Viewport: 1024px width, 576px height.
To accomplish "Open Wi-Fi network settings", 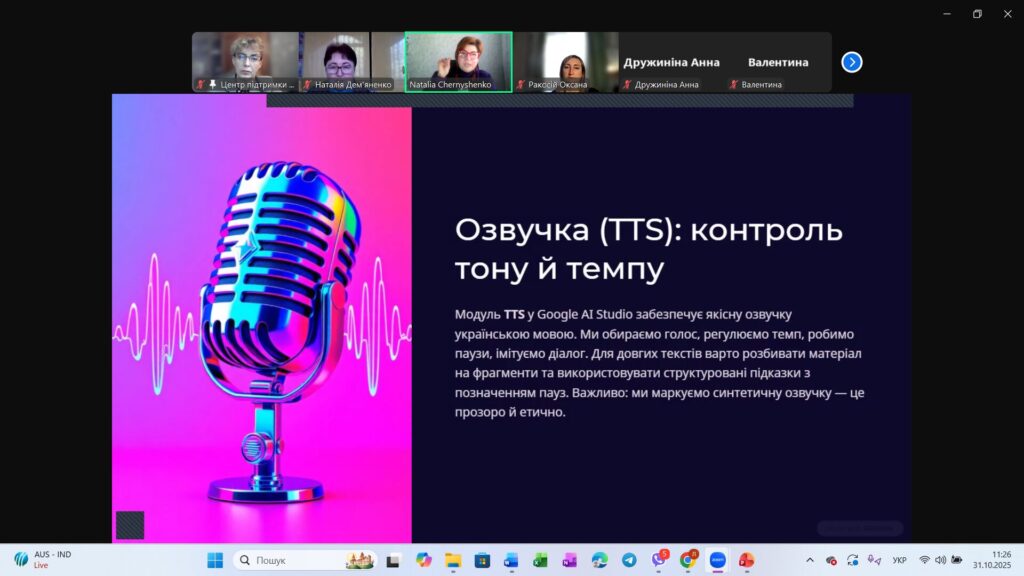I will click(924, 560).
